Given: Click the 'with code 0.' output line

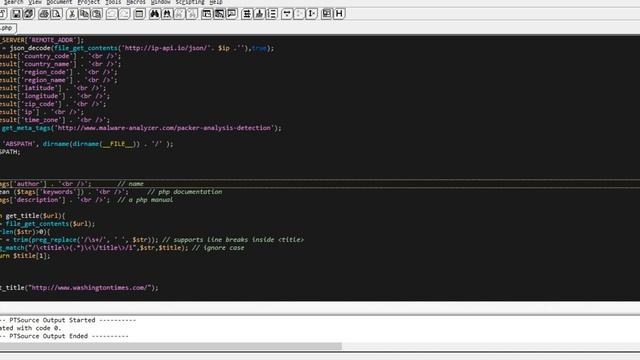Looking at the screenshot, I should (x=31, y=328).
